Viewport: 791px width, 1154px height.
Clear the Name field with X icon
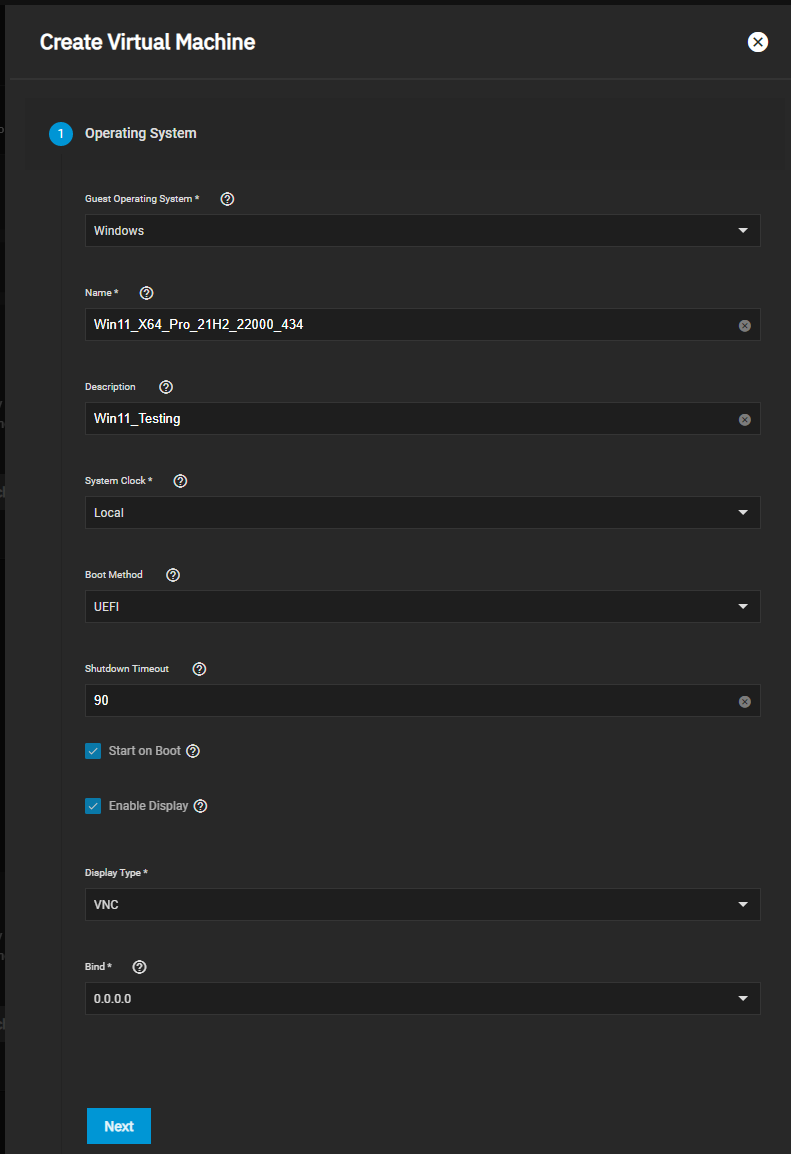click(x=744, y=326)
